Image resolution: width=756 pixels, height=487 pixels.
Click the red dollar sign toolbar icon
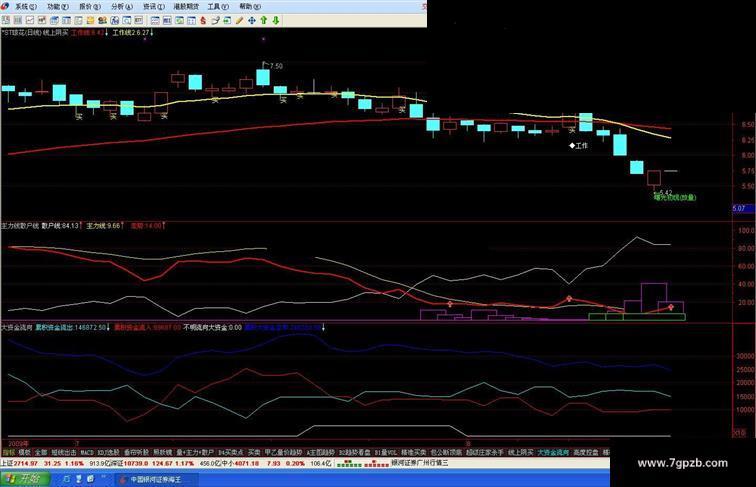pos(203,20)
